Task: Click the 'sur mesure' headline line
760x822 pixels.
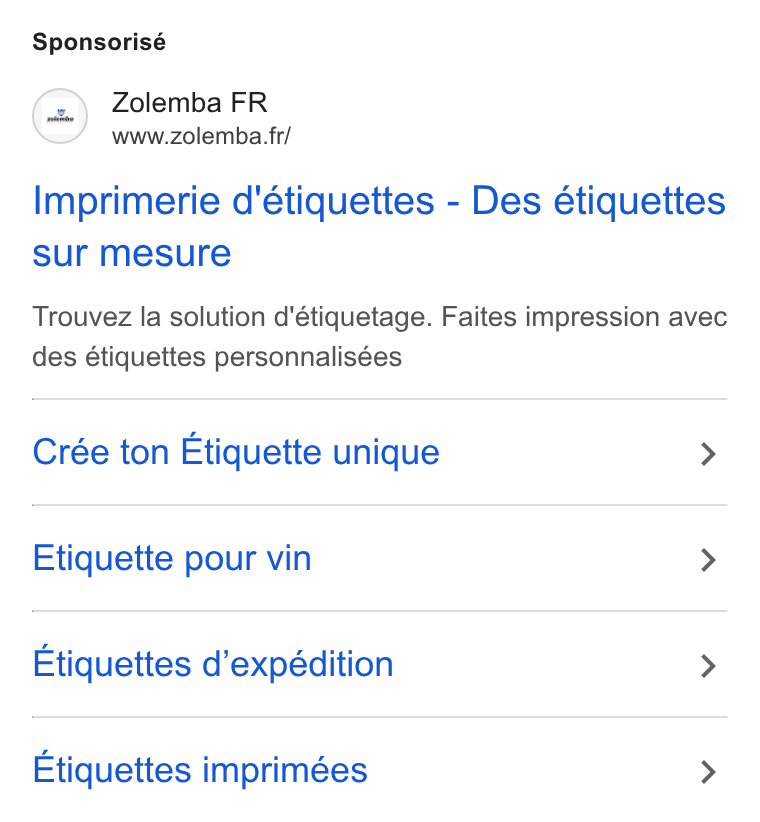Action: [132, 253]
